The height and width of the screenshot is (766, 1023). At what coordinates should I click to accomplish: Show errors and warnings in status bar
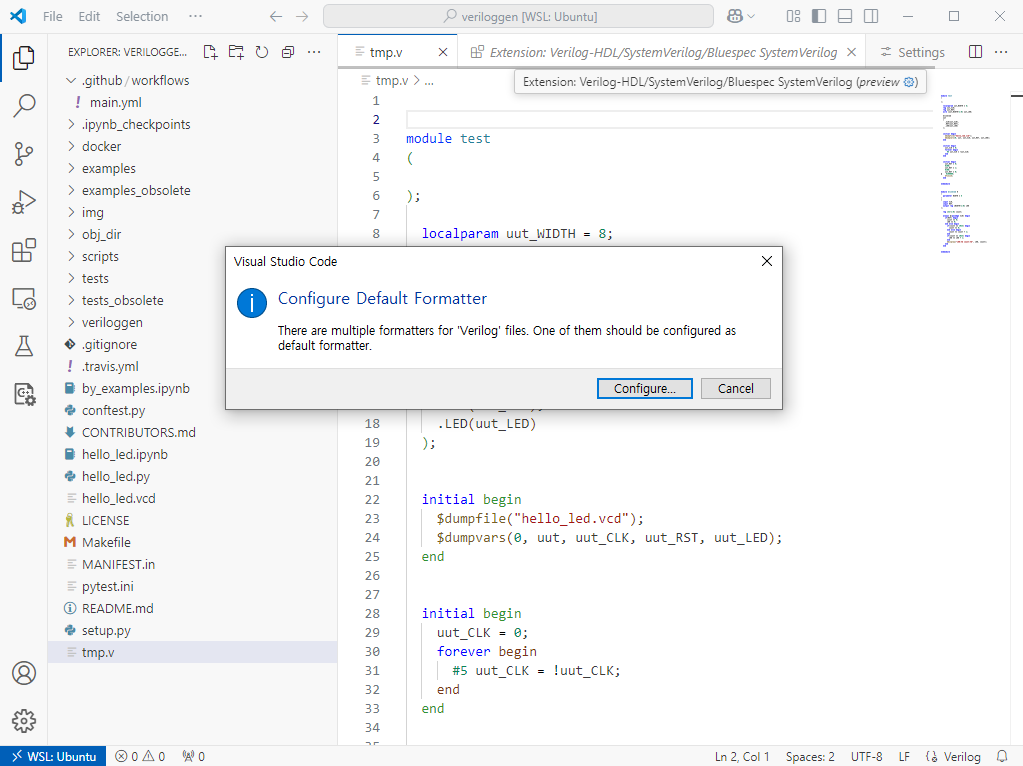click(x=140, y=756)
